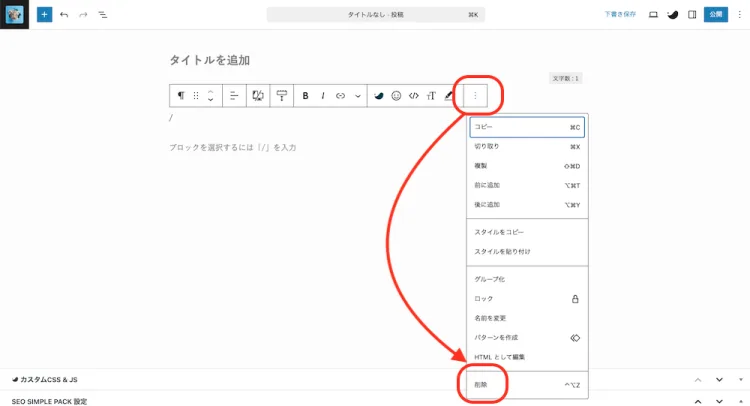Open command palette titled タイトルなし・投稿
The width and height of the screenshot is (750, 406).
(x=375, y=14)
